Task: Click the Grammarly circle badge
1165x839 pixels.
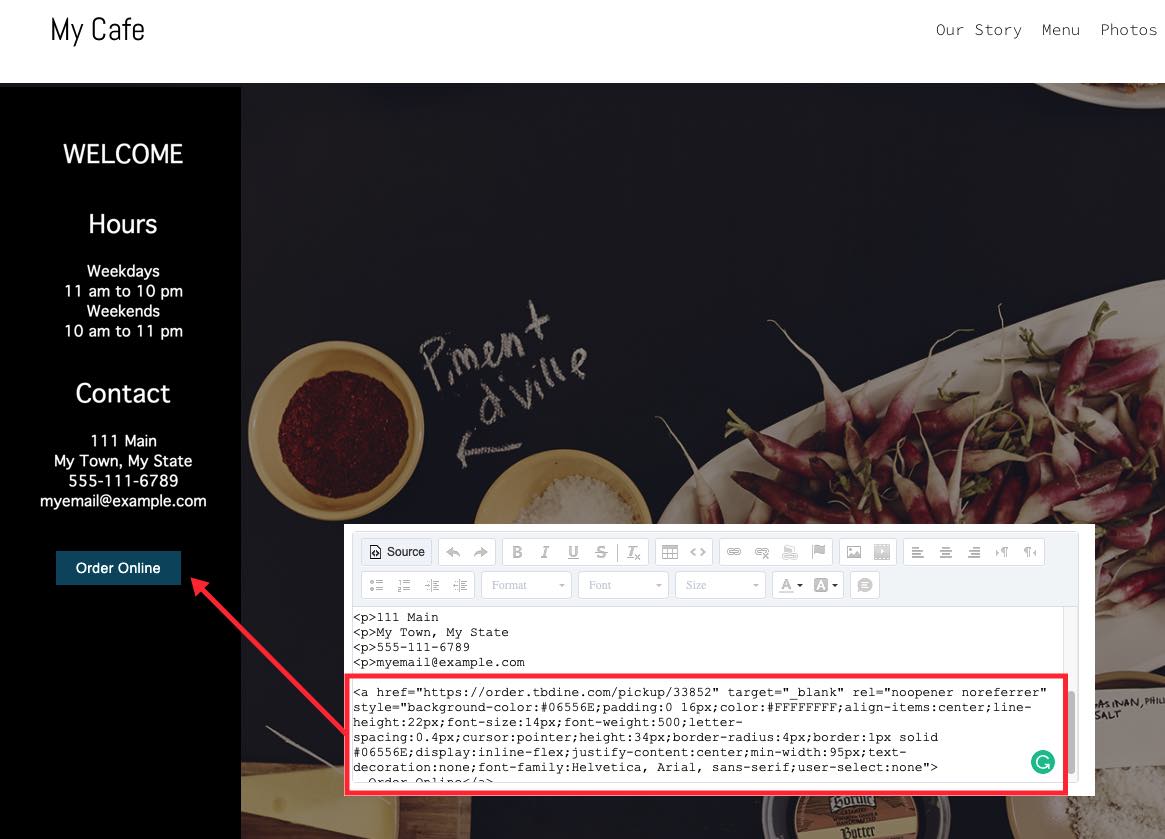Action: point(1042,762)
